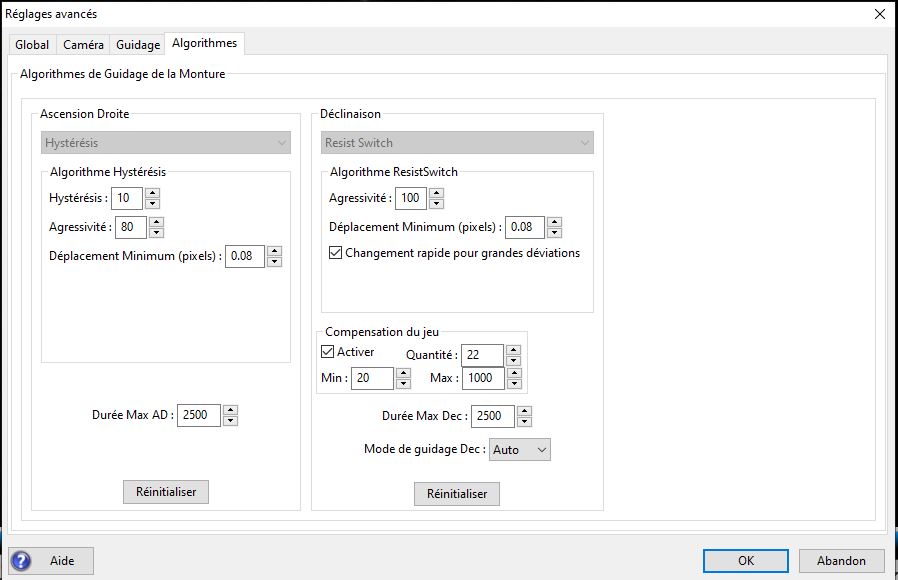Click Réinitialiser under Déclinaison

(457, 494)
